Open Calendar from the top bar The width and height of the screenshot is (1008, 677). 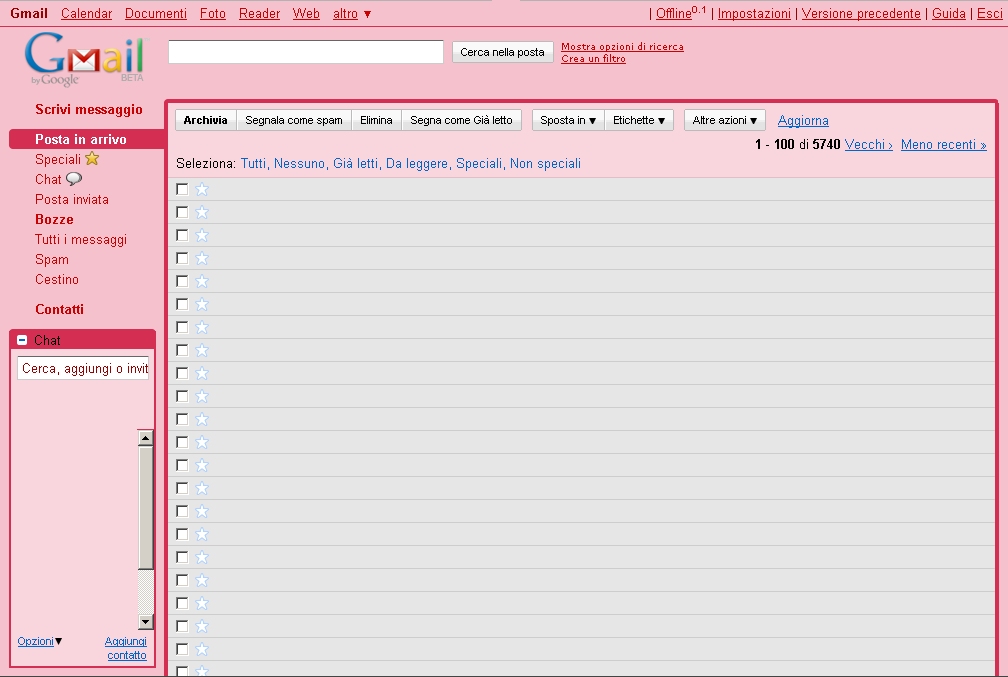click(x=86, y=14)
